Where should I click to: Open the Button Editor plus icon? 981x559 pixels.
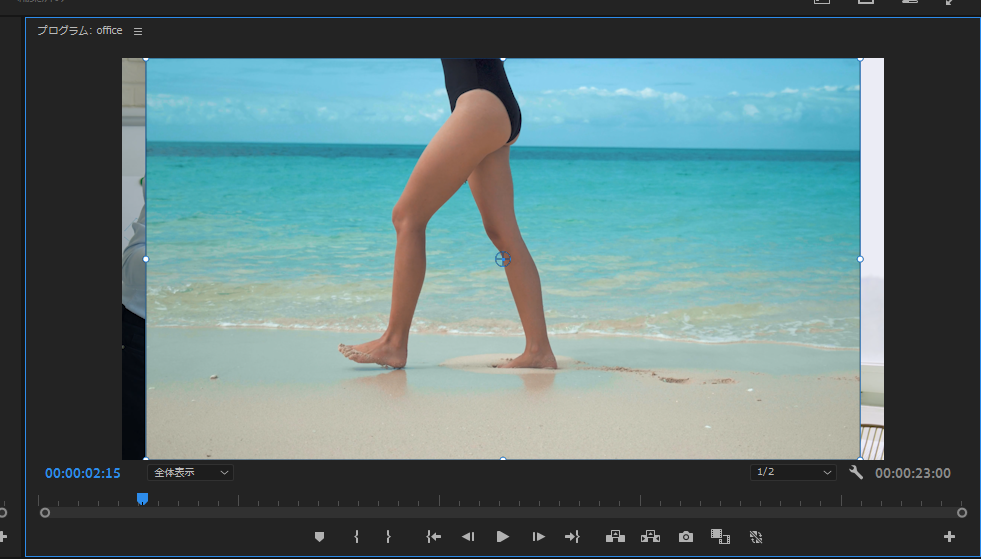pyautogui.click(x=949, y=537)
